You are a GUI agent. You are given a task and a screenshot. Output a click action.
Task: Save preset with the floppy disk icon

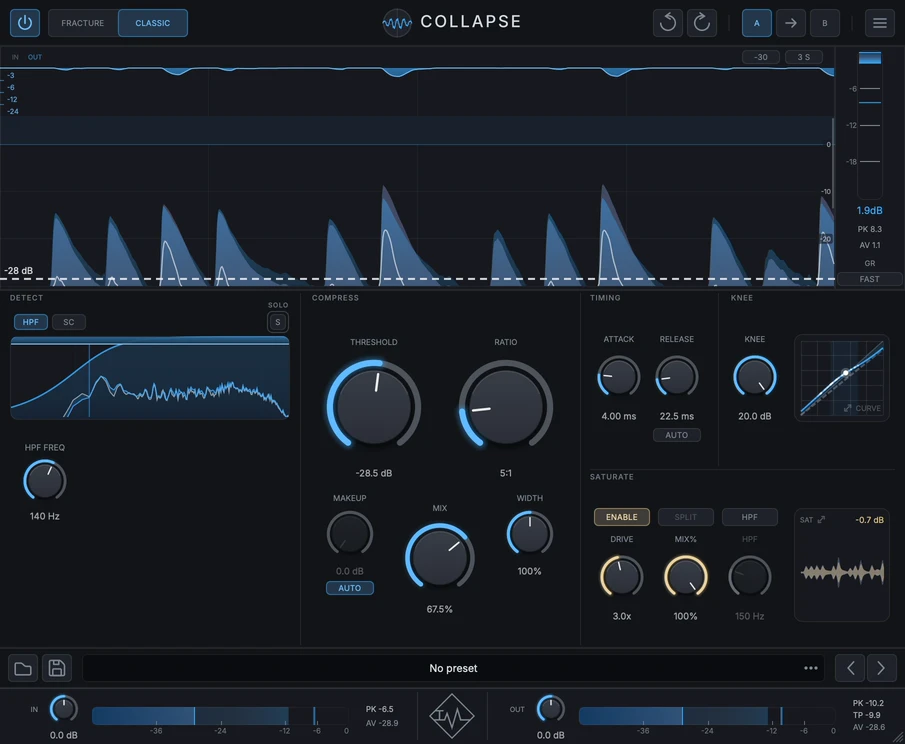pos(57,668)
